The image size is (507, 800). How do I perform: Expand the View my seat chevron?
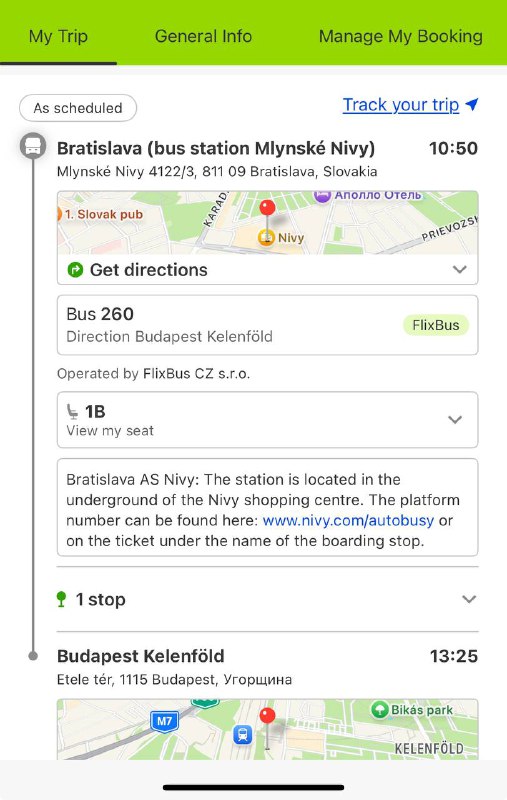click(455, 419)
